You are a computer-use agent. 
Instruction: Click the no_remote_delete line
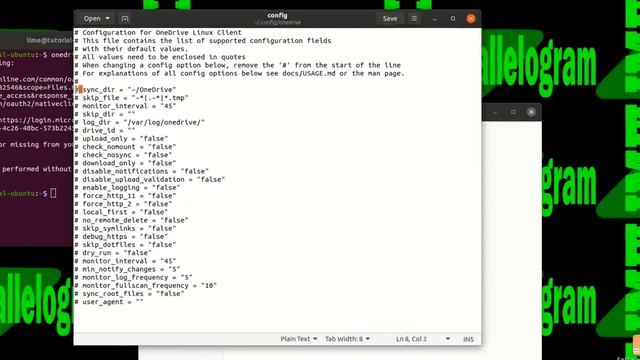[132, 220]
